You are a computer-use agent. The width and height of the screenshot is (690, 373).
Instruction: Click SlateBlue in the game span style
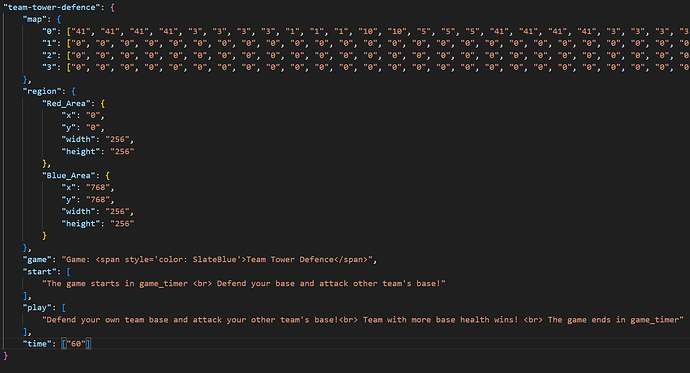[x=214, y=260]
